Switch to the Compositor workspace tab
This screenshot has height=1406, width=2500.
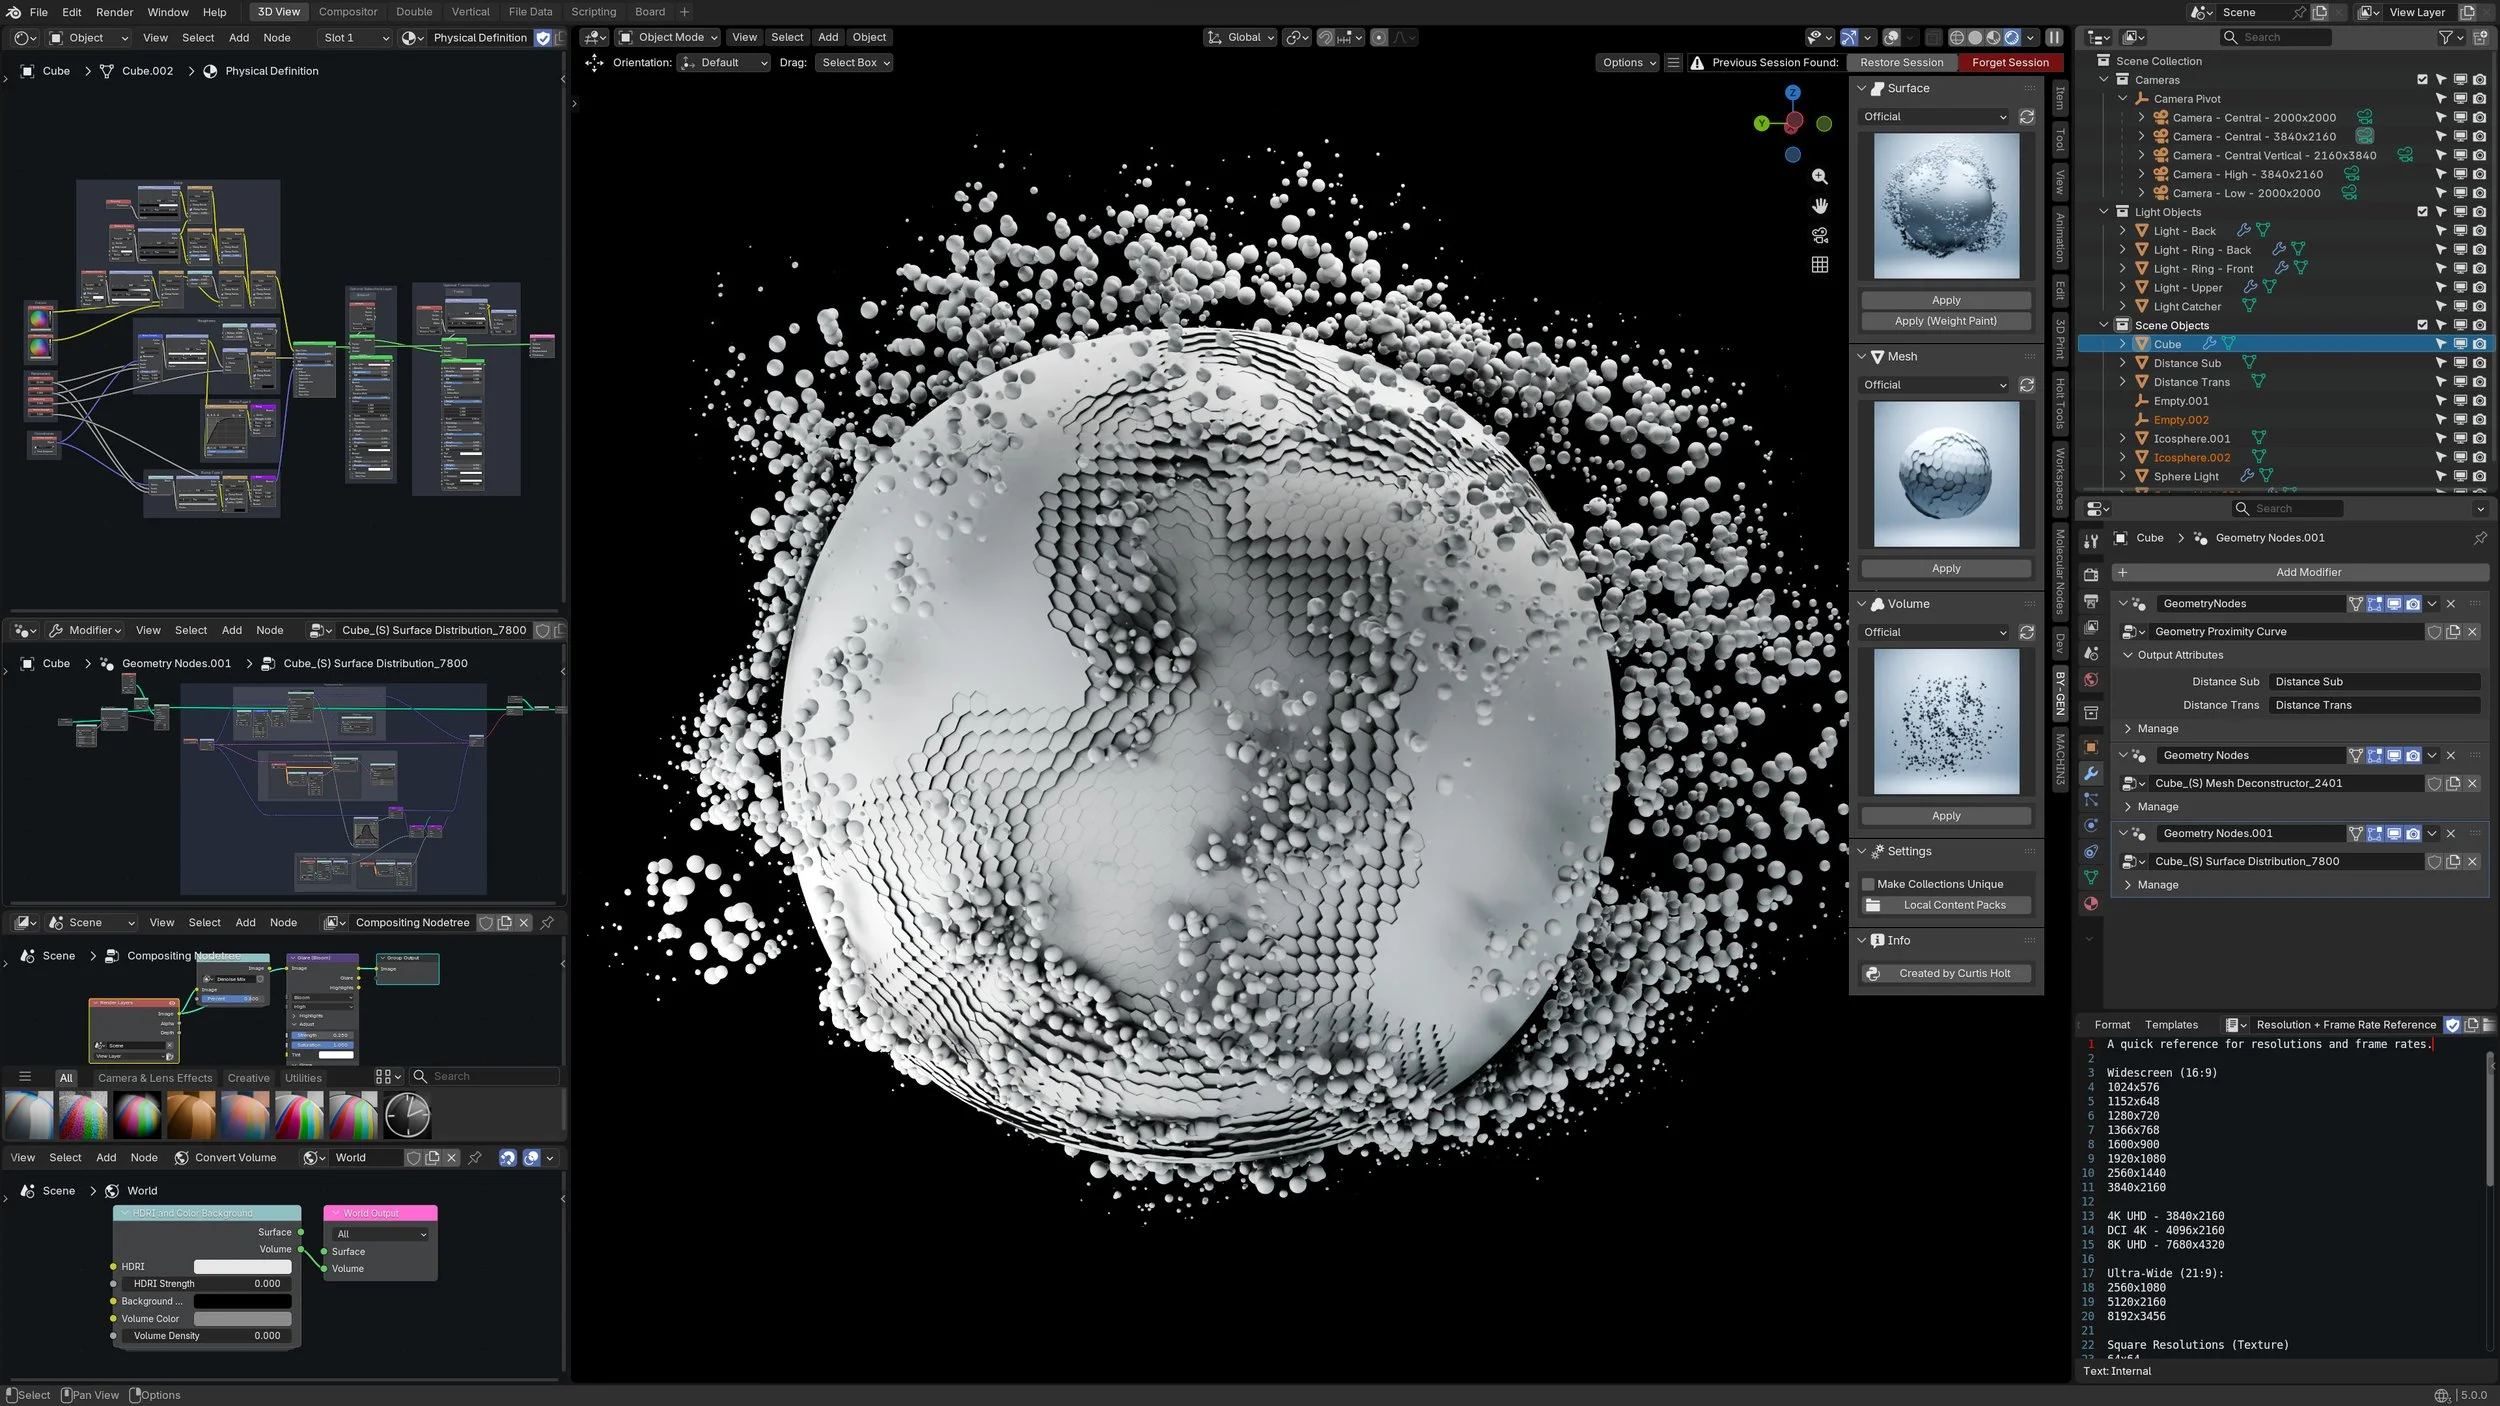[x=347, y=12]
